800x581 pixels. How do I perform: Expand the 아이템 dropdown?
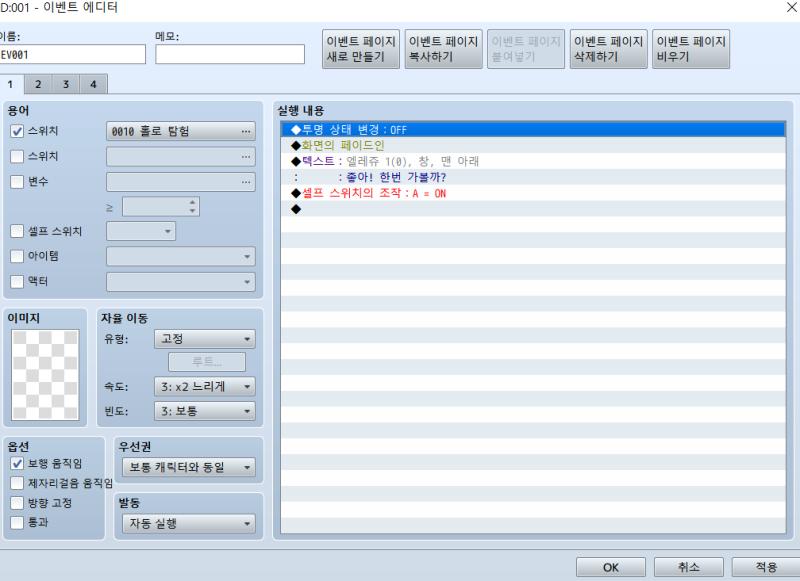click(181, 256)
